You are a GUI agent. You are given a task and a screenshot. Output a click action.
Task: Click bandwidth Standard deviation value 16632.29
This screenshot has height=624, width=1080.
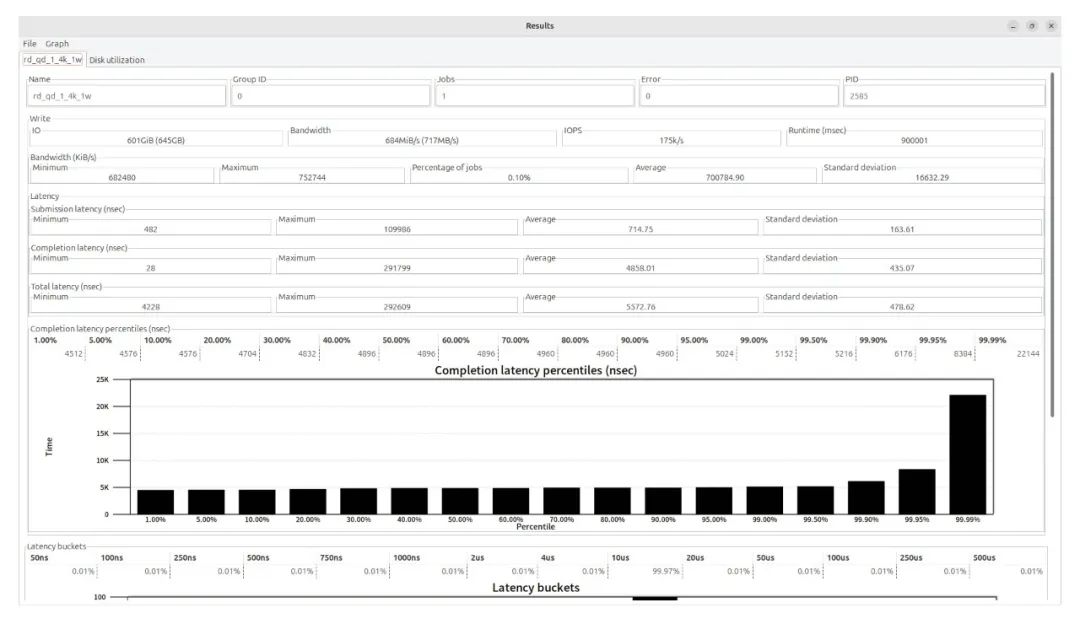[x=932, y=177]
